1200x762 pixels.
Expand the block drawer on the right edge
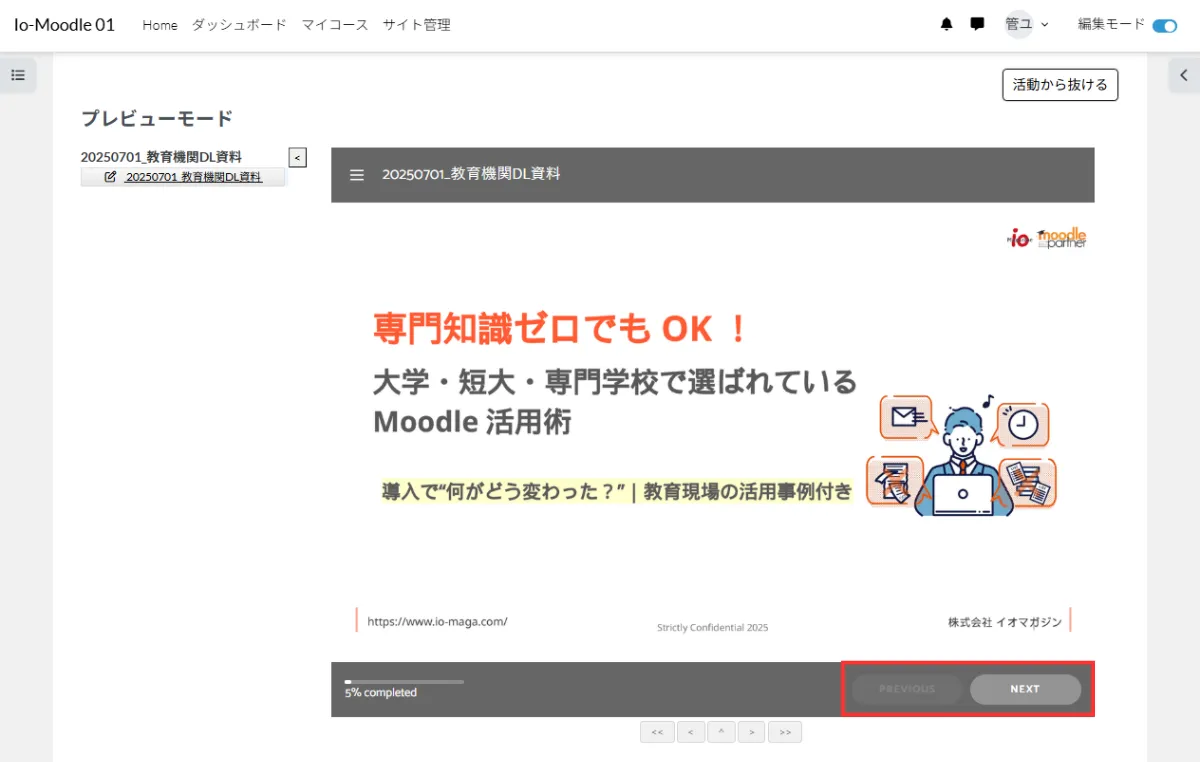[x=1184, y=75]
